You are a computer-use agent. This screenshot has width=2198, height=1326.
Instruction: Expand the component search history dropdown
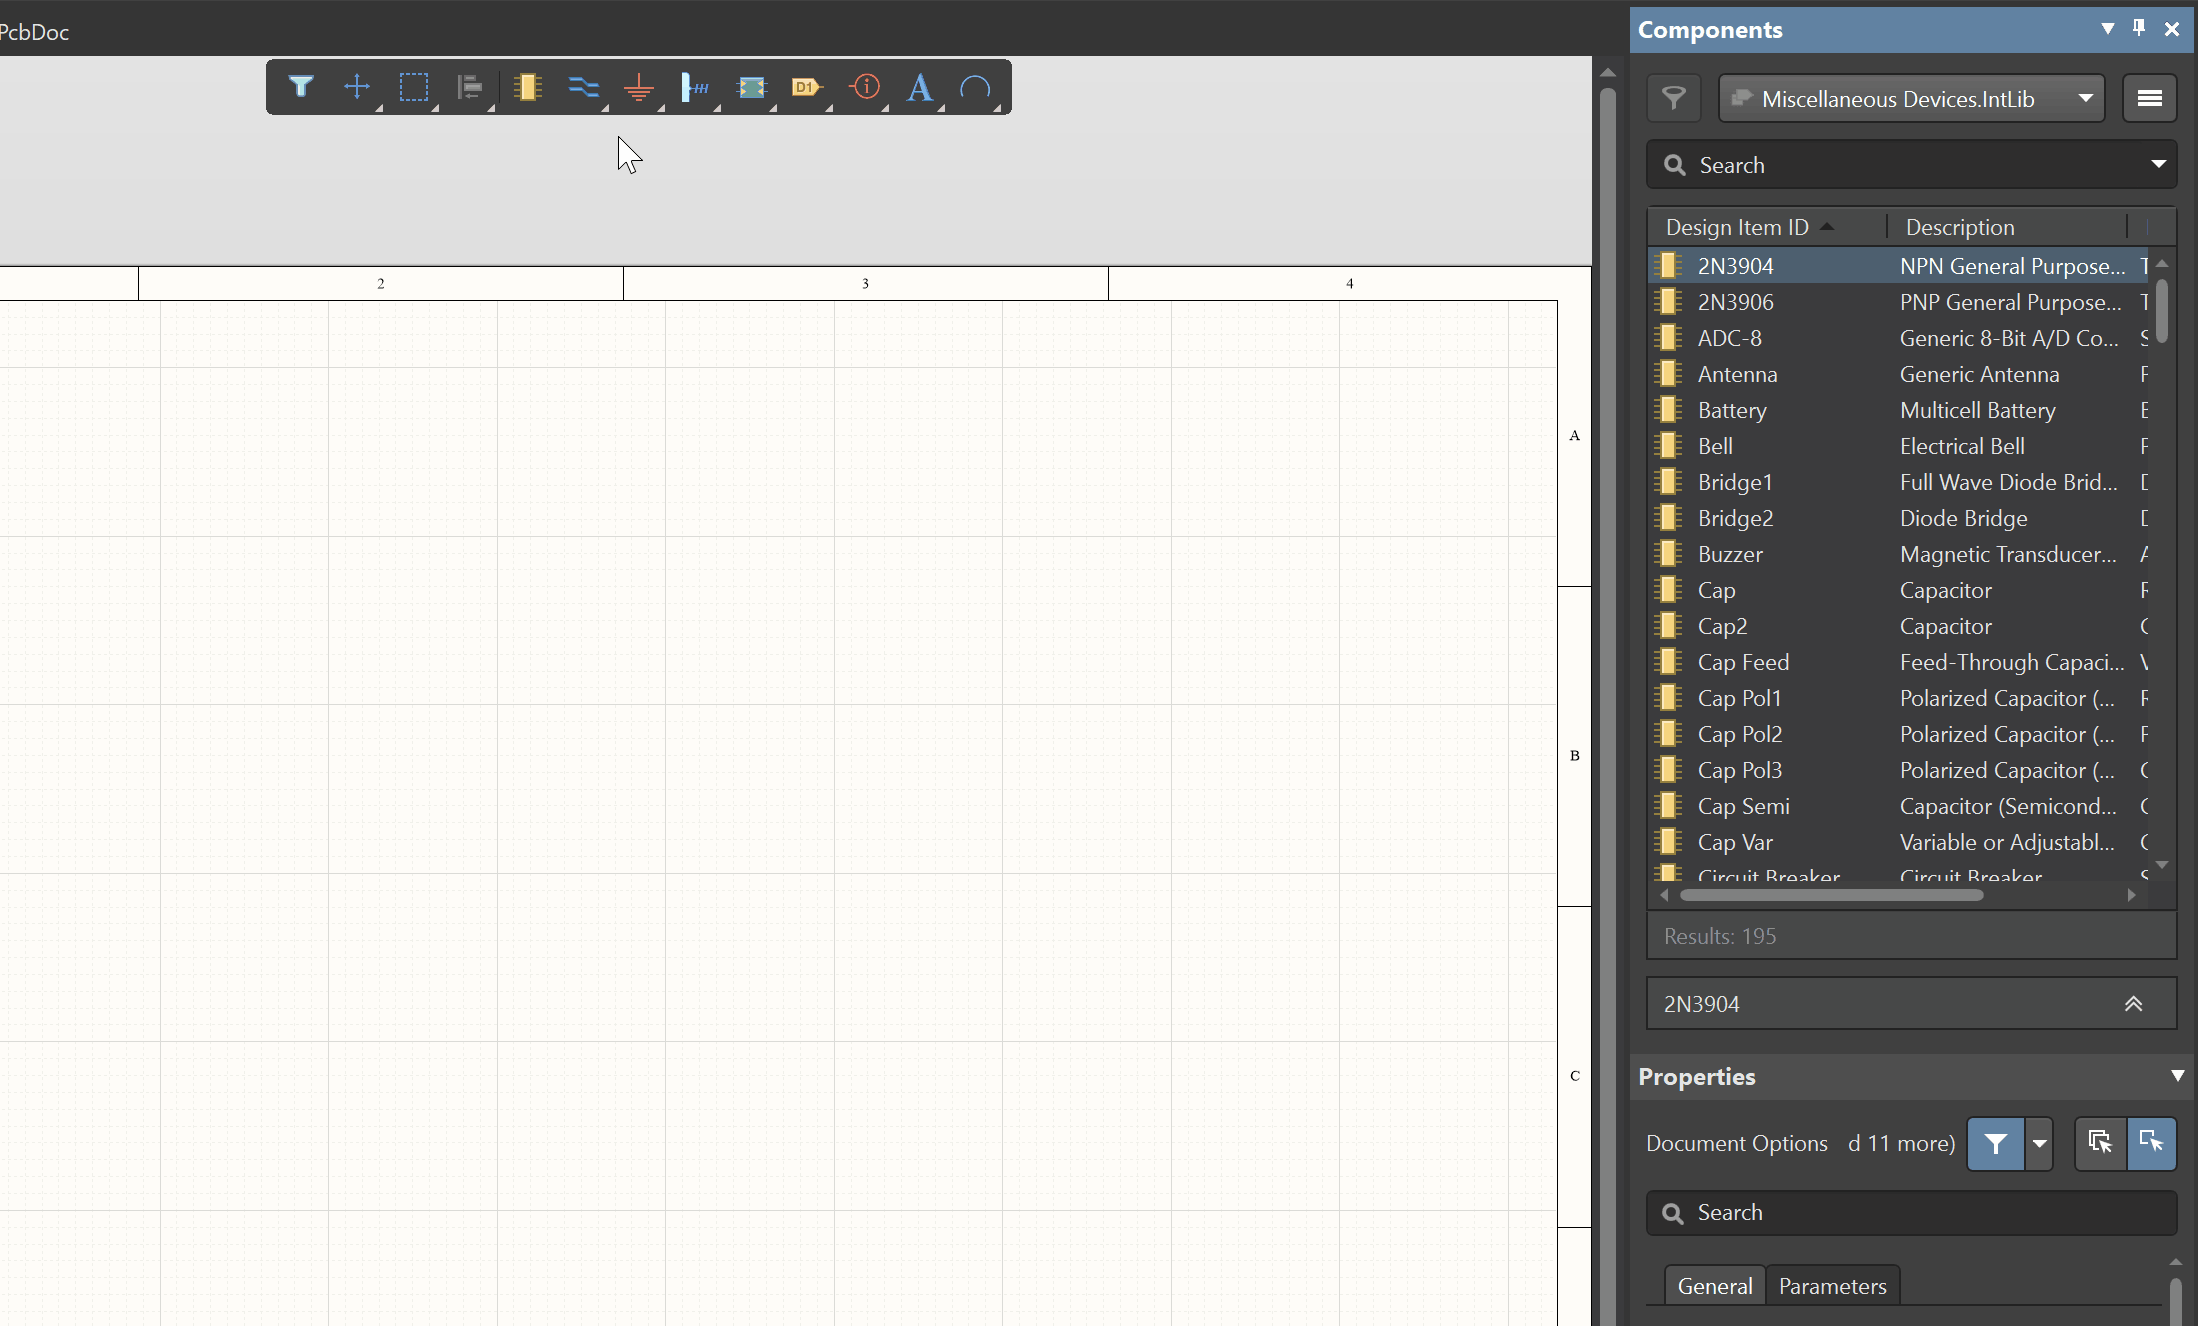[2158, 164]
